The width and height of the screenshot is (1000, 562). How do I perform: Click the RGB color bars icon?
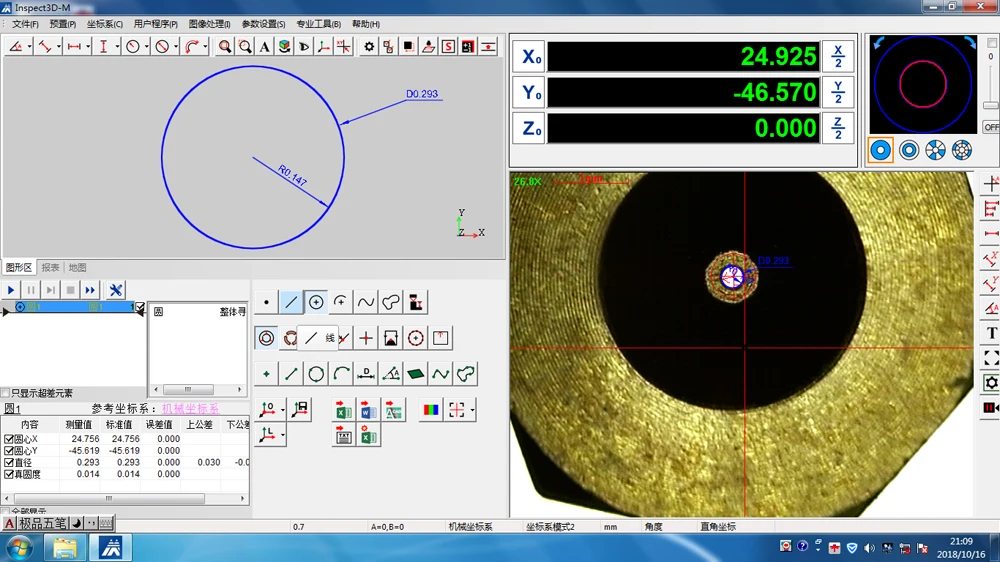430,410
